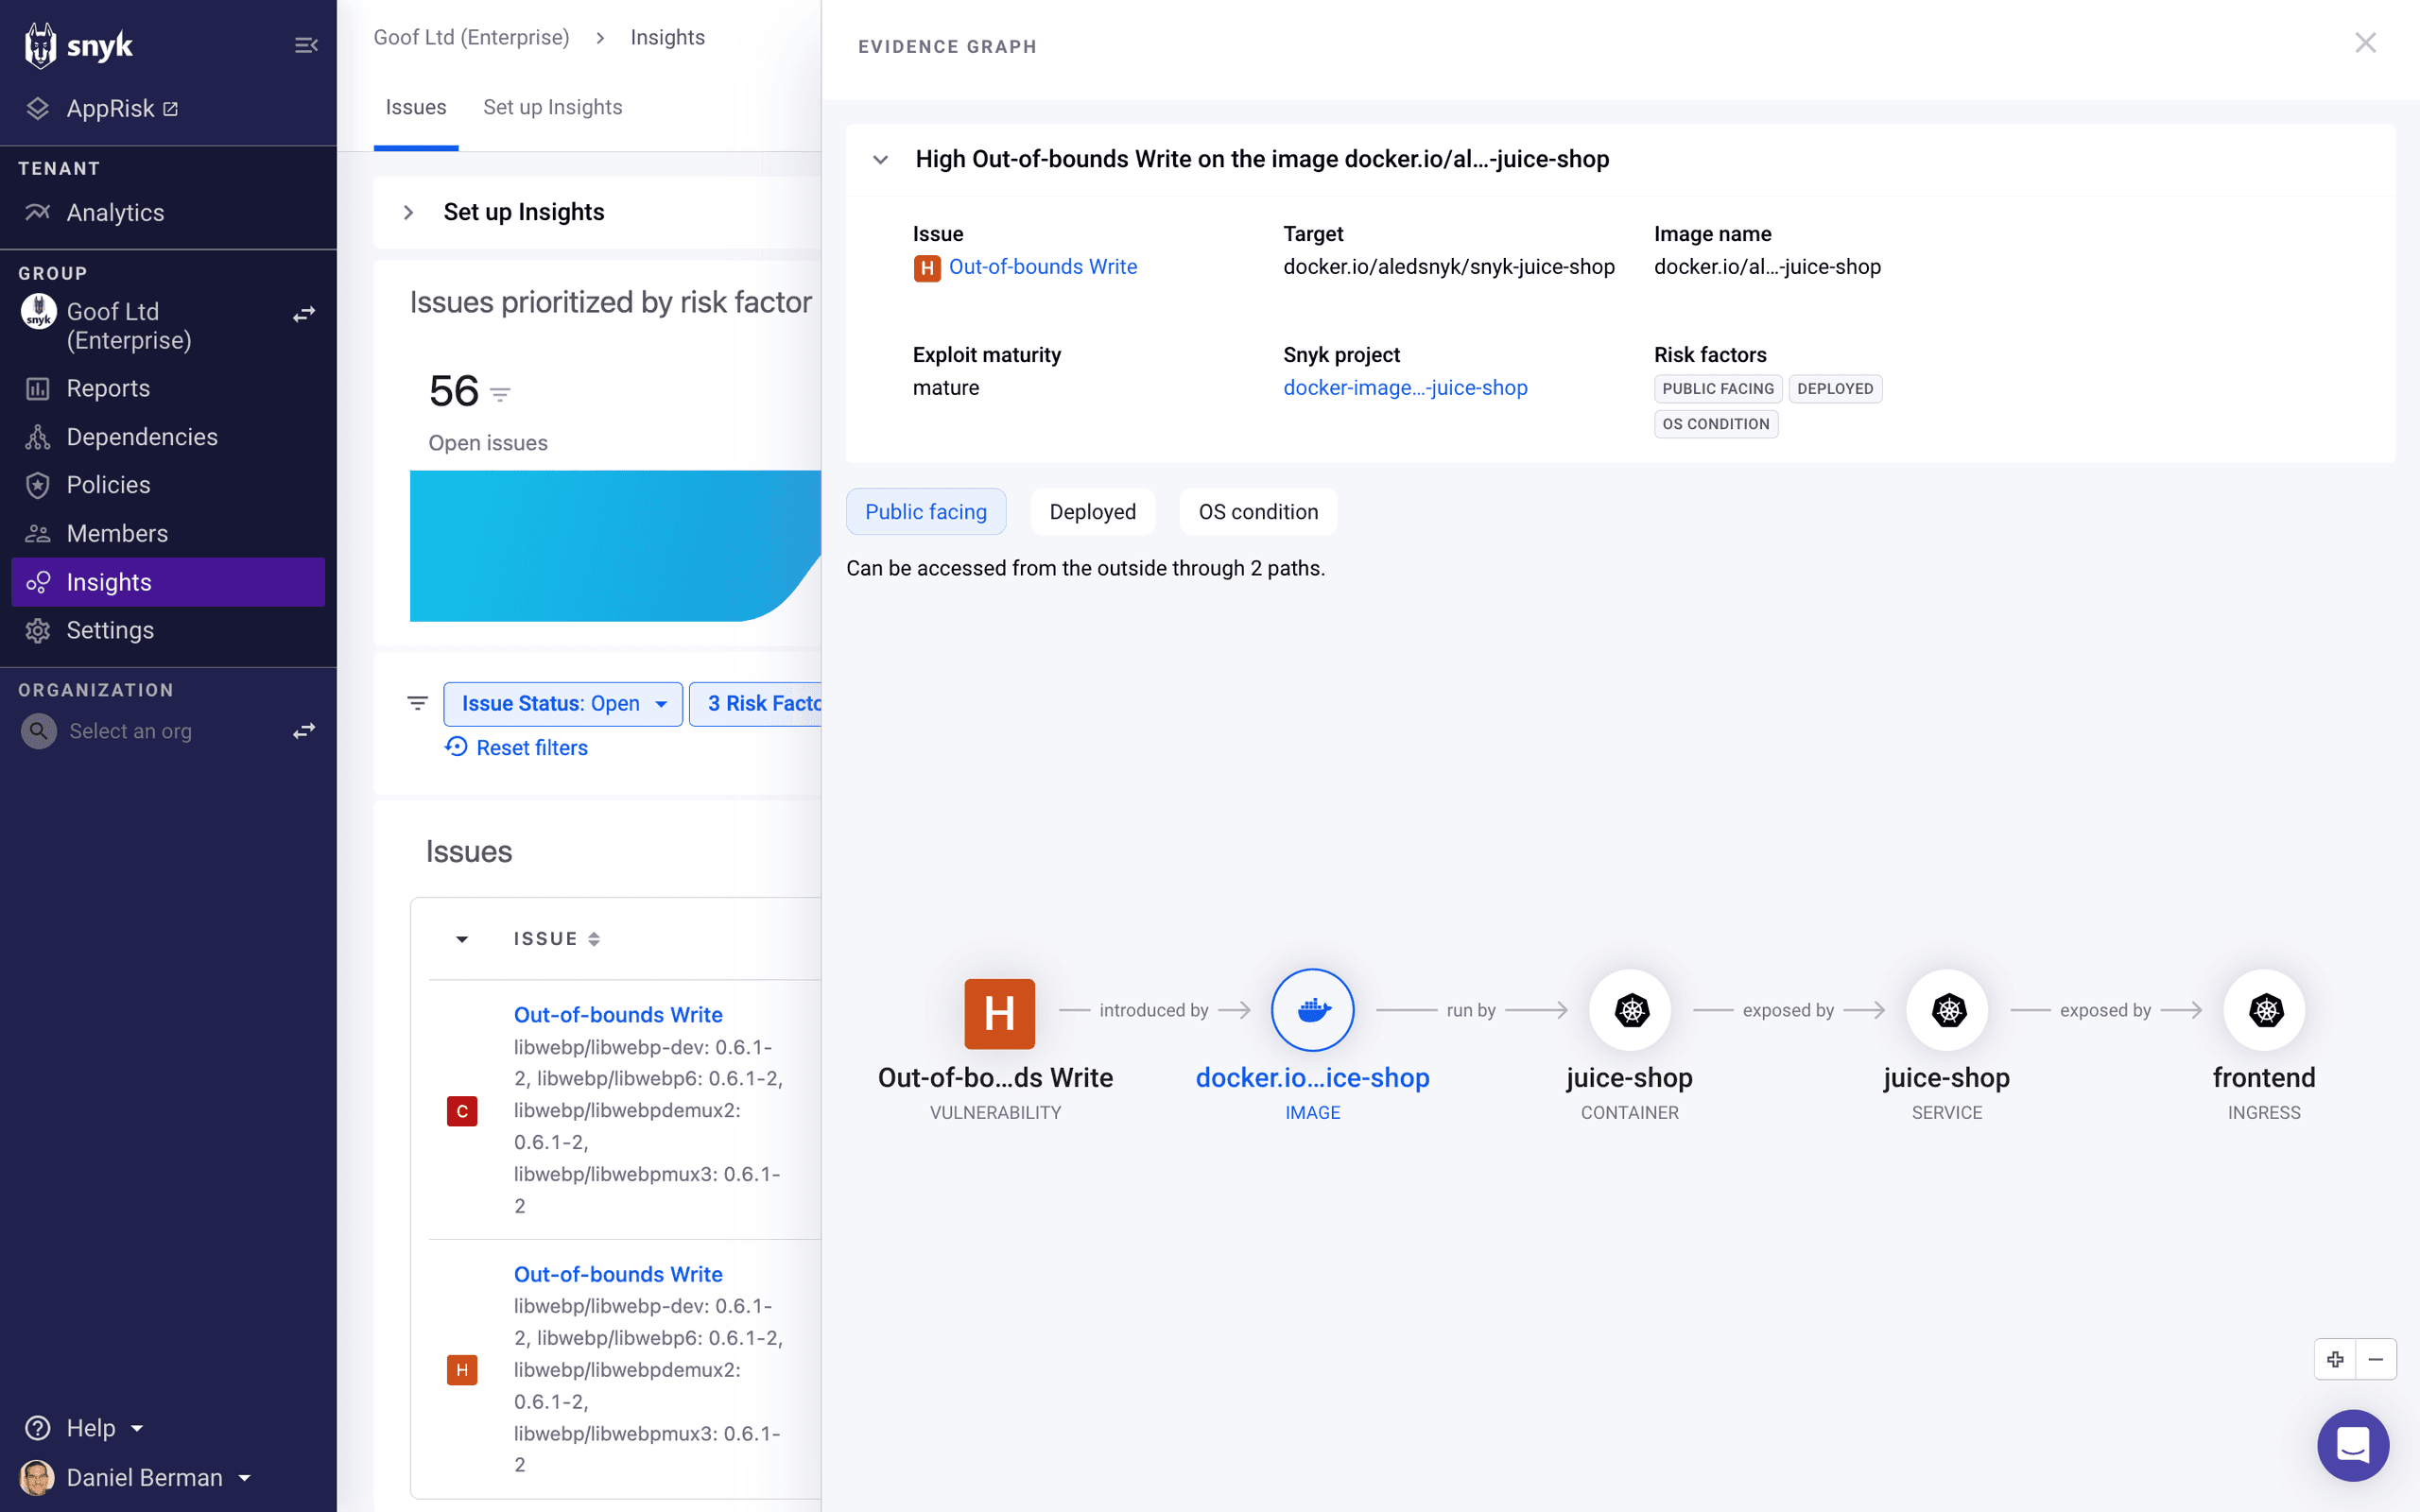The height and width of the screenshot is (1512, 2420).
Task: Click the docker-image-...-juice-shop project link
Action: coord(1406,387)
